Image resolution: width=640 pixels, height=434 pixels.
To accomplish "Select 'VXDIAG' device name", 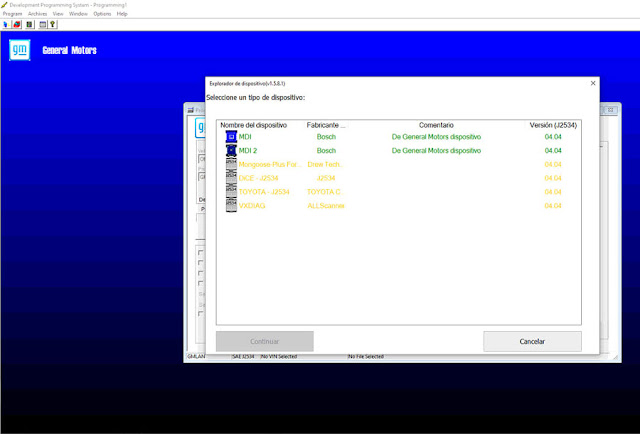I will coord(252,206).
